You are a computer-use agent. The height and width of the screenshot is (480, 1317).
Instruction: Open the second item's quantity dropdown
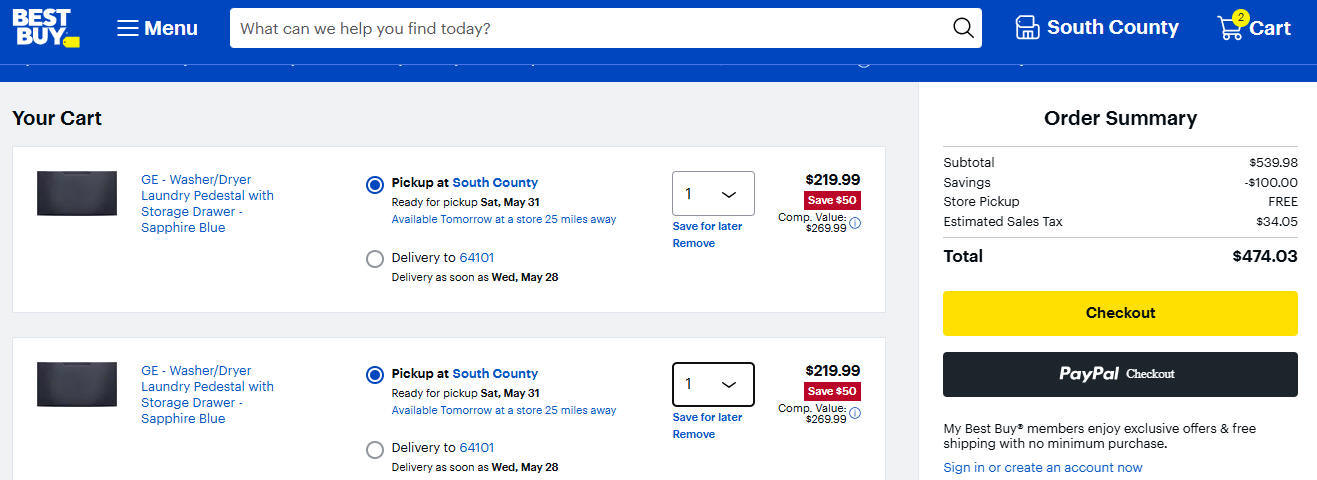pyautogui.click(x=713, y=384)
